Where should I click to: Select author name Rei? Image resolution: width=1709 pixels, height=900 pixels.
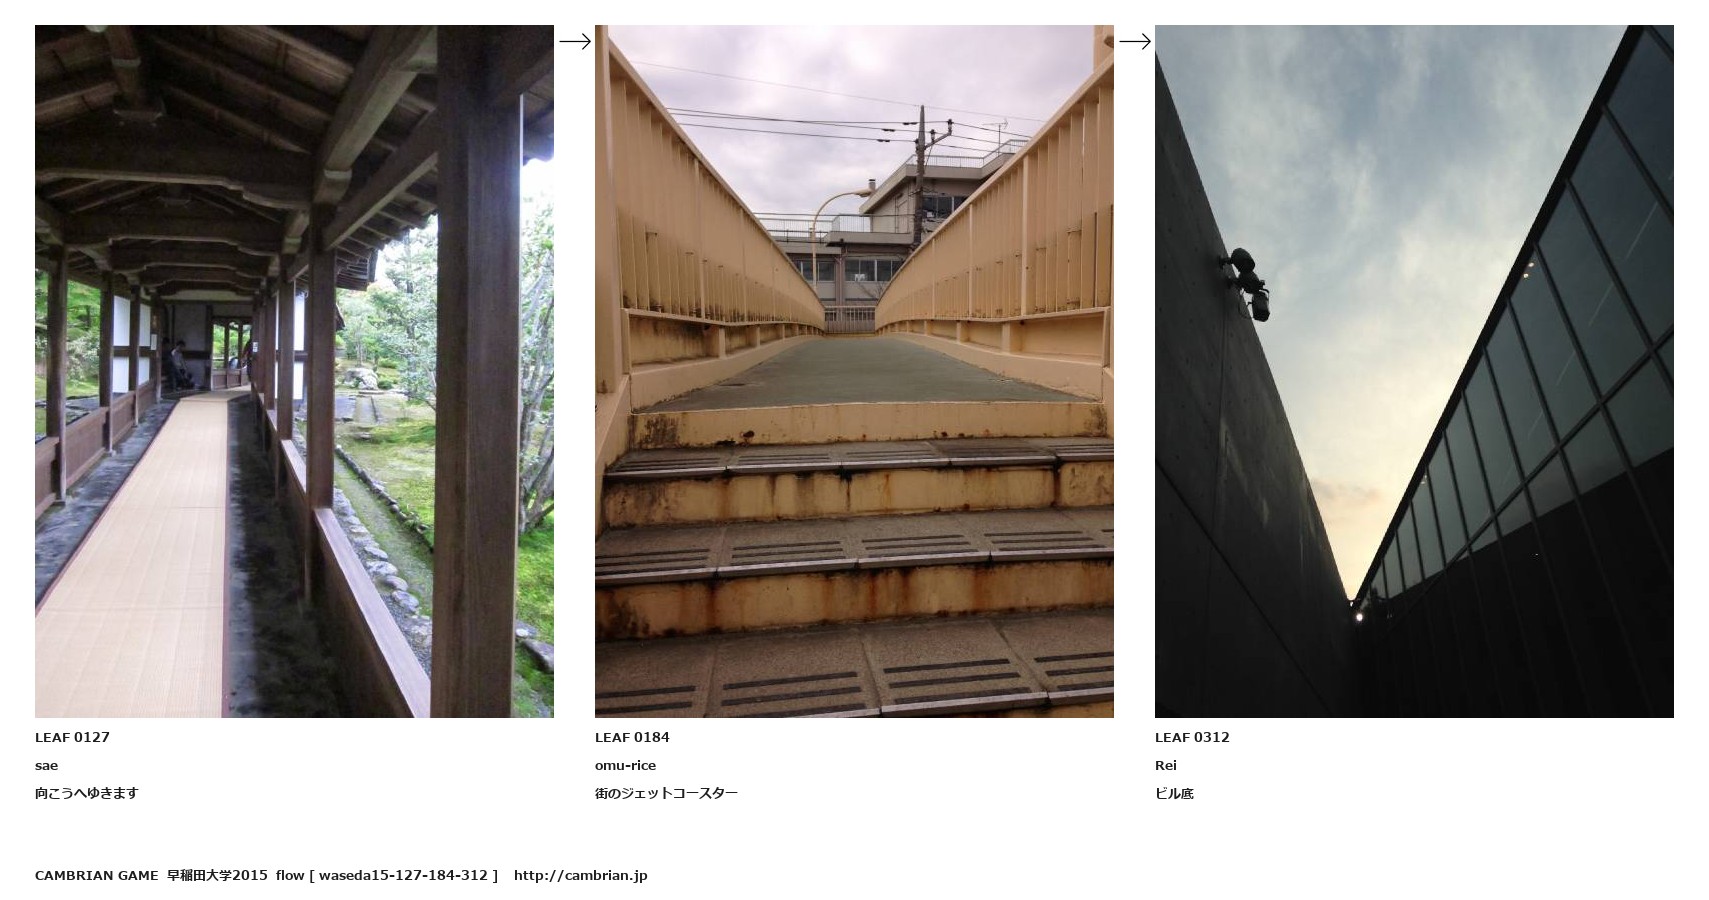coord(1166,765)
